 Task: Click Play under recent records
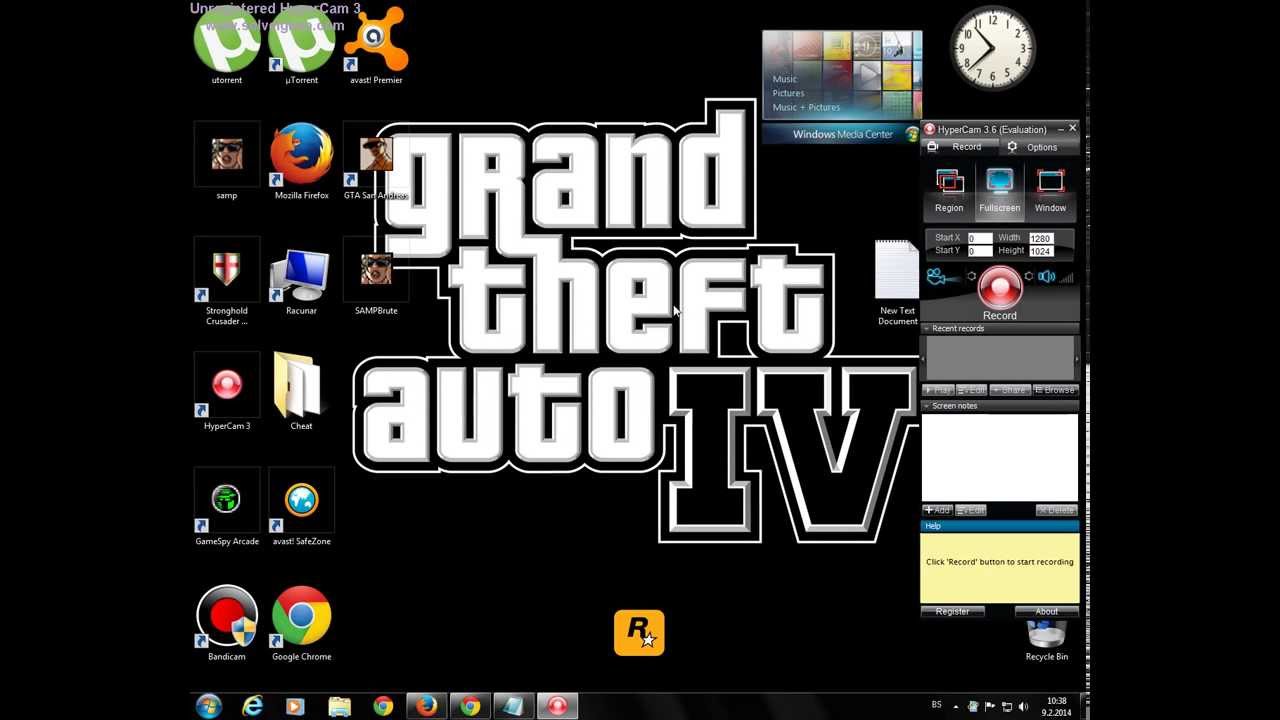click(x=939, y=390)
